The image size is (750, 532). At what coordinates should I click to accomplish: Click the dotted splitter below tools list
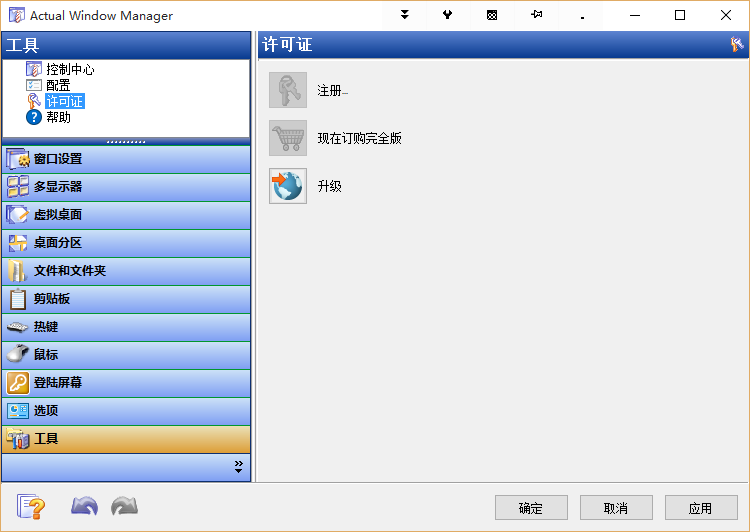[126, 142]
